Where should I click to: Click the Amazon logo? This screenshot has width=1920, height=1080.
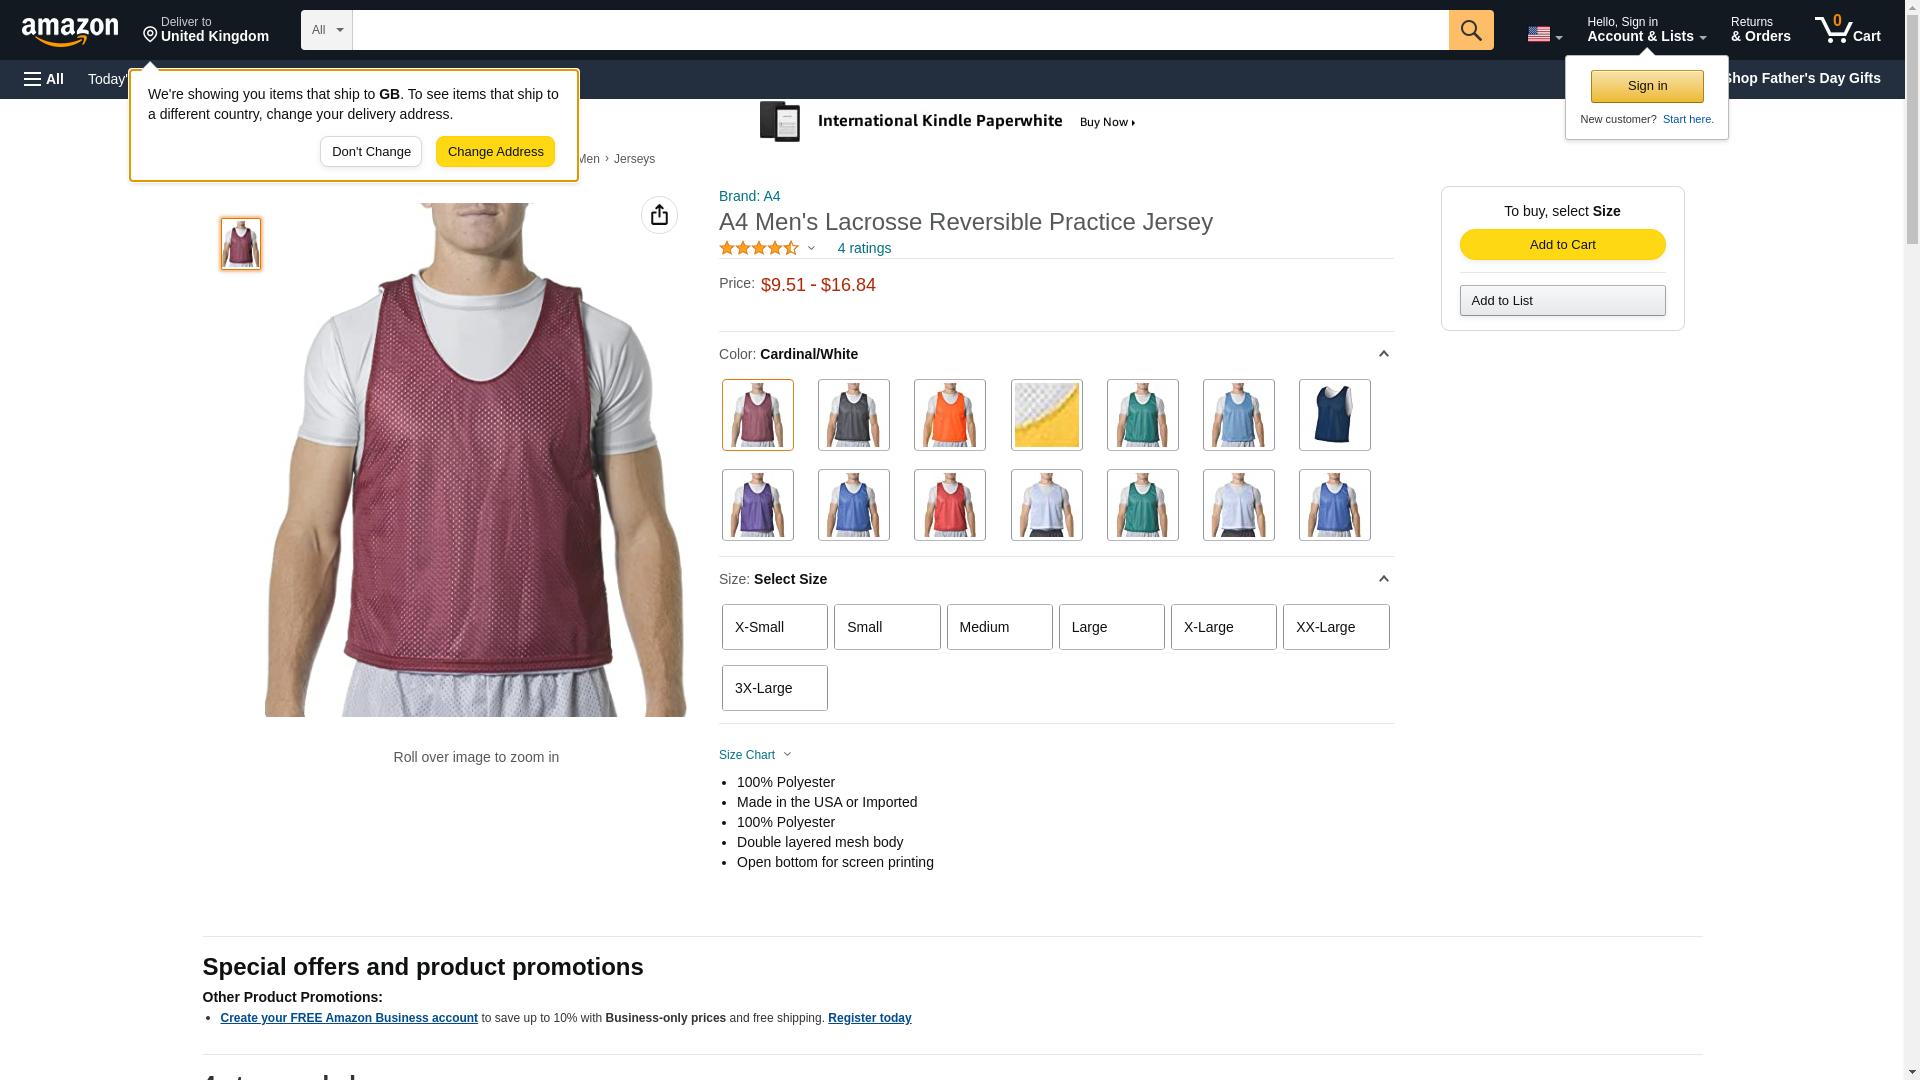point(70,31)
